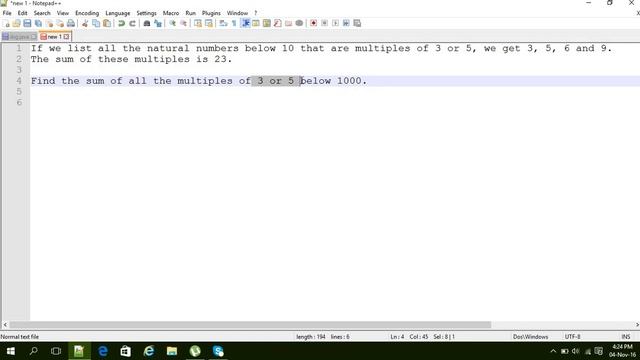Open the Macro menu

pyautogui.click(x=171, y=13)
